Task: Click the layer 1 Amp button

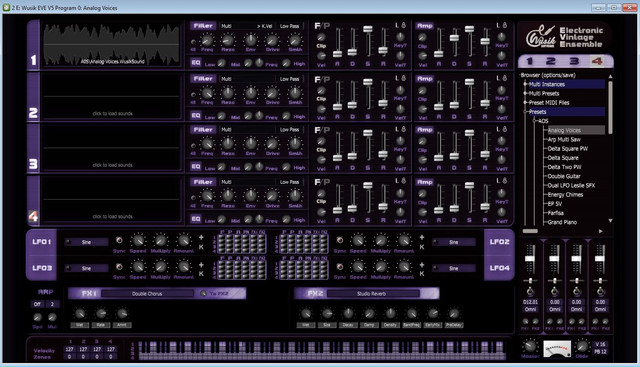Action: [424, 26]
